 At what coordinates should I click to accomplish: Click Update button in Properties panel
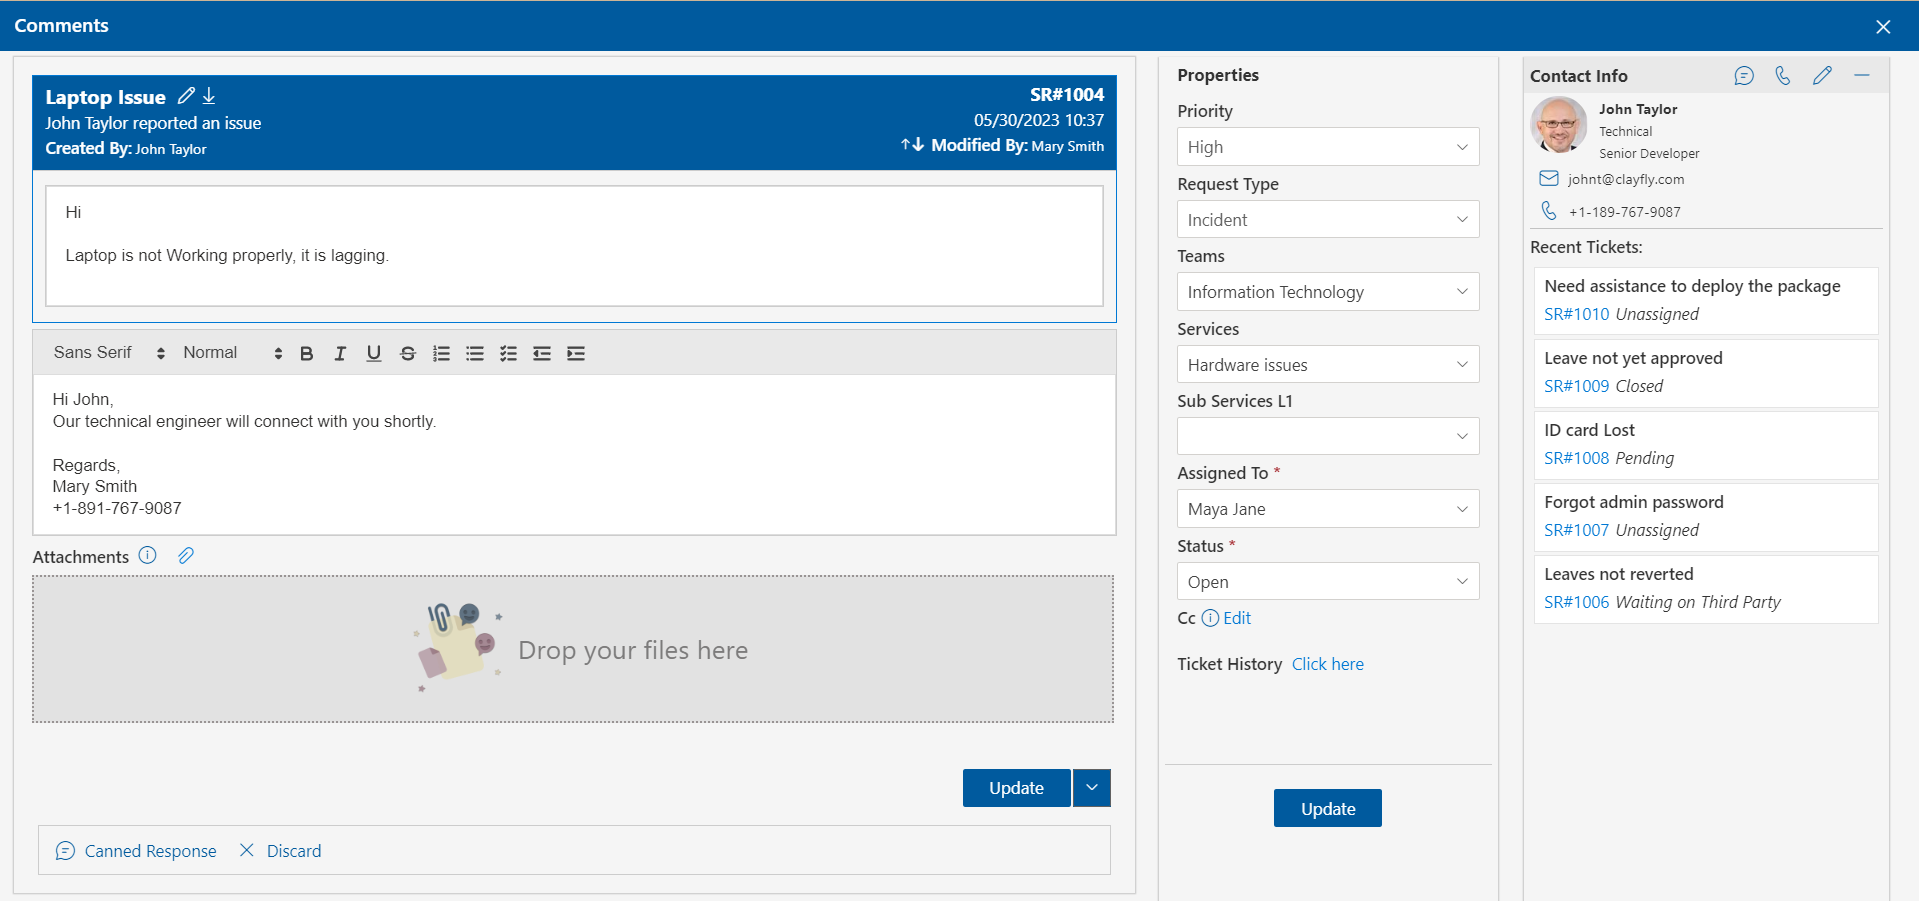coord(1328,809)
